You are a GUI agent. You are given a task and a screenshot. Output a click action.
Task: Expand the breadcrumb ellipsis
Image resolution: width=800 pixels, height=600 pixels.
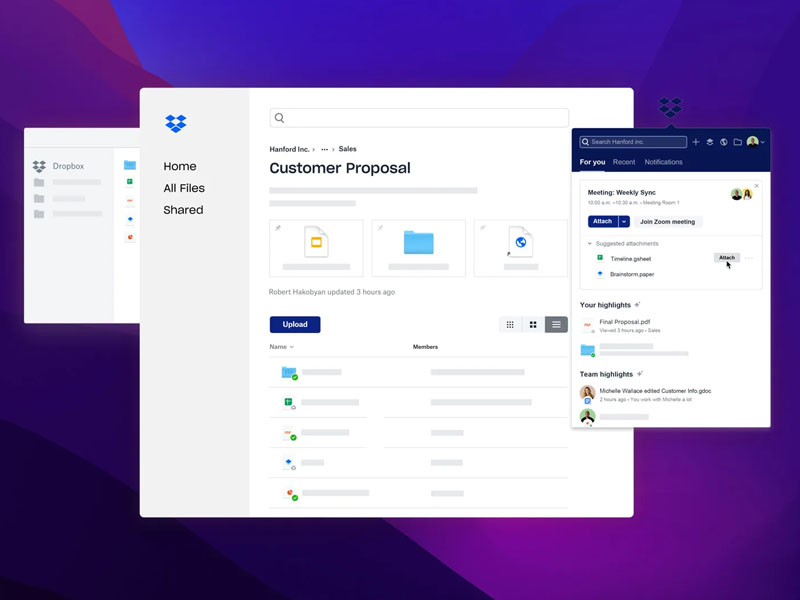(324, 149)
